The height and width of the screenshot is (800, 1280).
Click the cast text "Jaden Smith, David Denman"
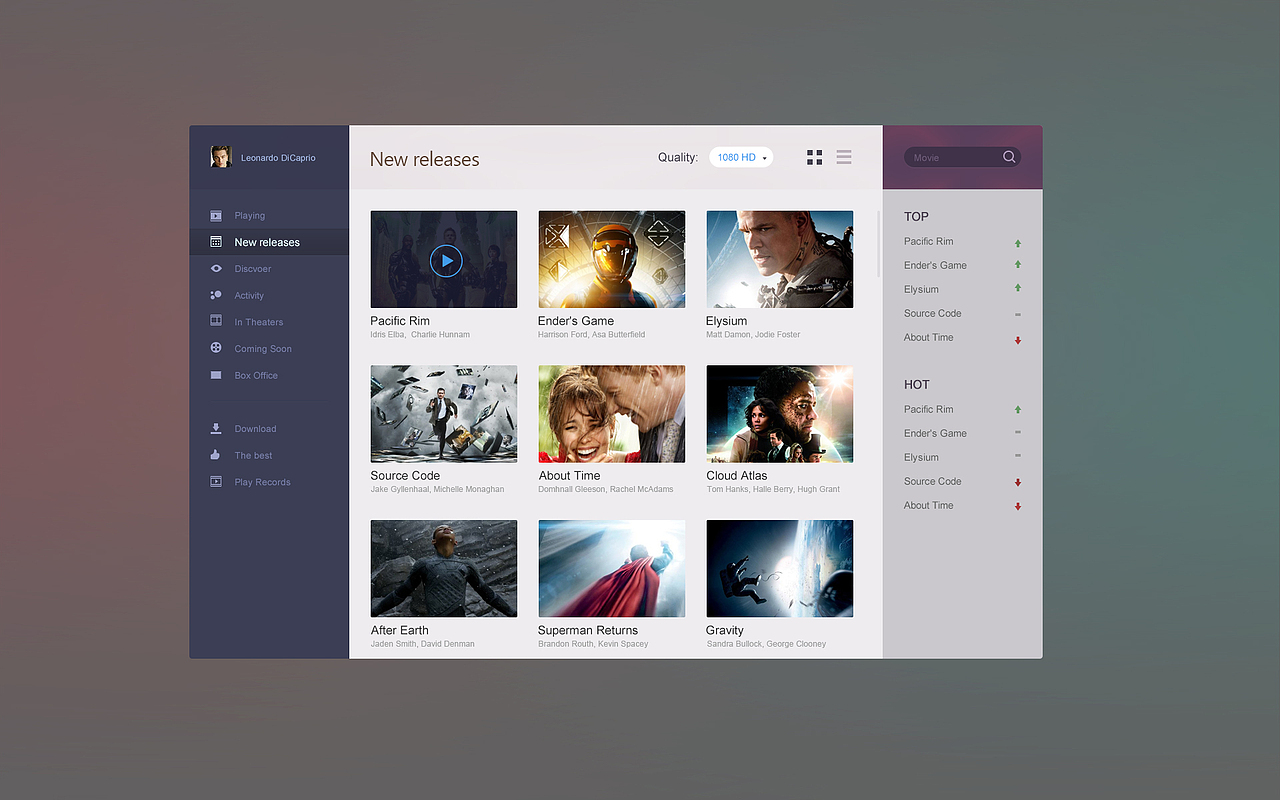coord(422,644)
